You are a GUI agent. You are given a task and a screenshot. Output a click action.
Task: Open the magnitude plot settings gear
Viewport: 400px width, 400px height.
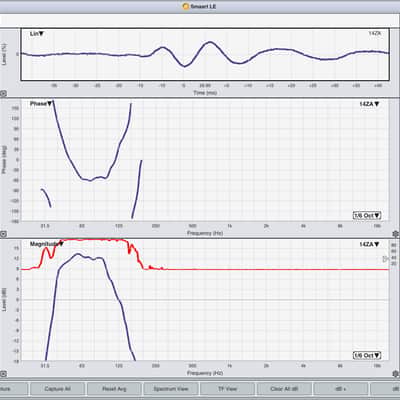[396, 374]
